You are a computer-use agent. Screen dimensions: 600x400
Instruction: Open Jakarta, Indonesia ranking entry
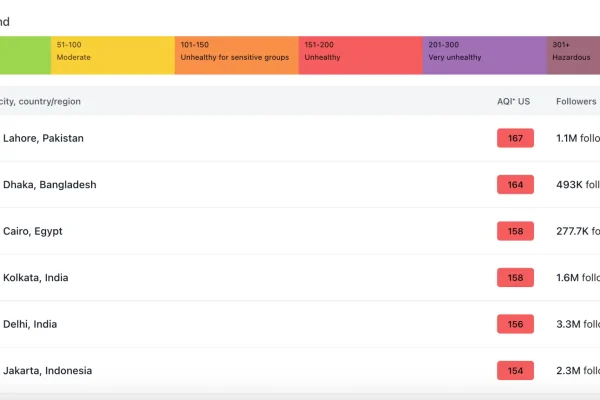[47, 371]
